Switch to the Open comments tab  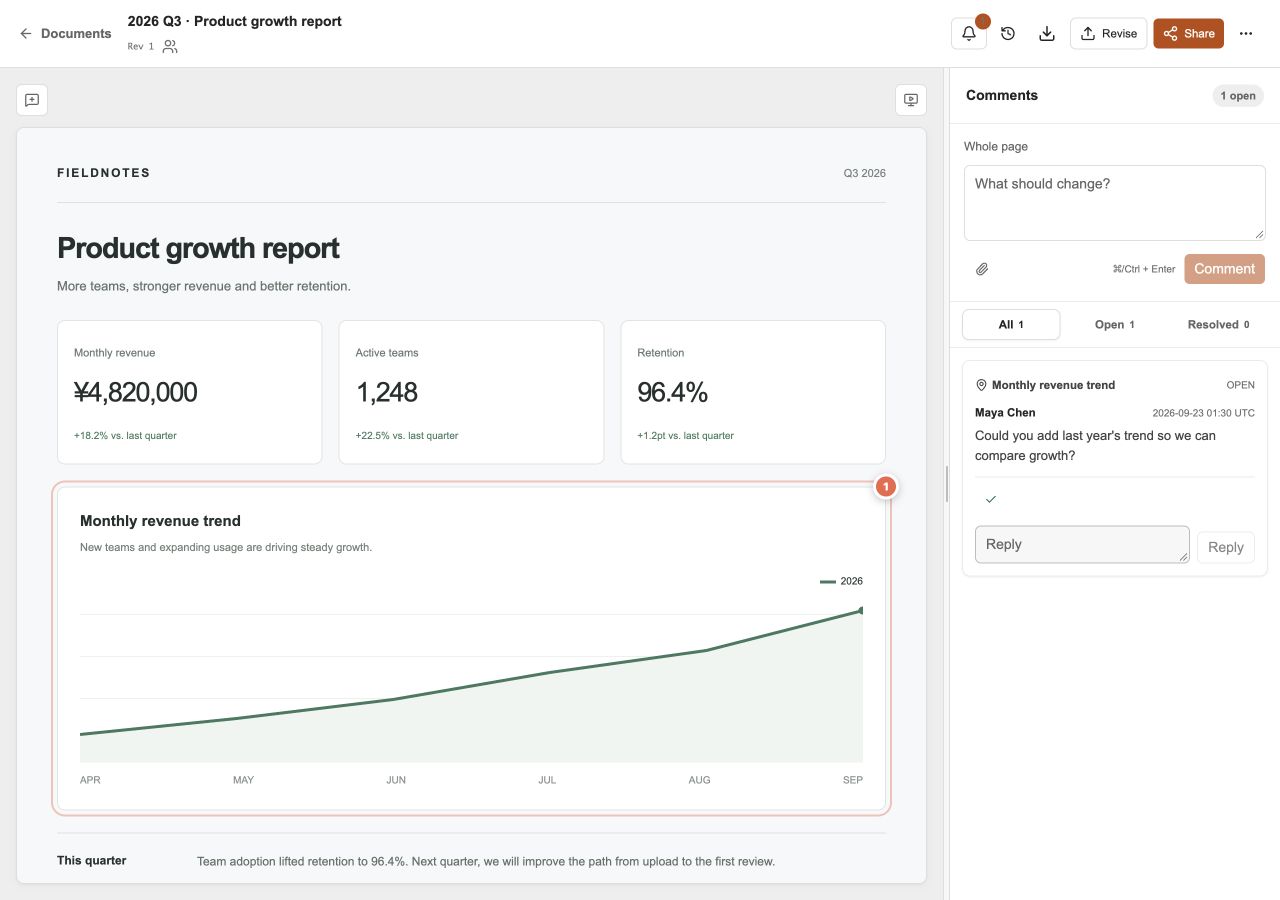[1114, 324]
